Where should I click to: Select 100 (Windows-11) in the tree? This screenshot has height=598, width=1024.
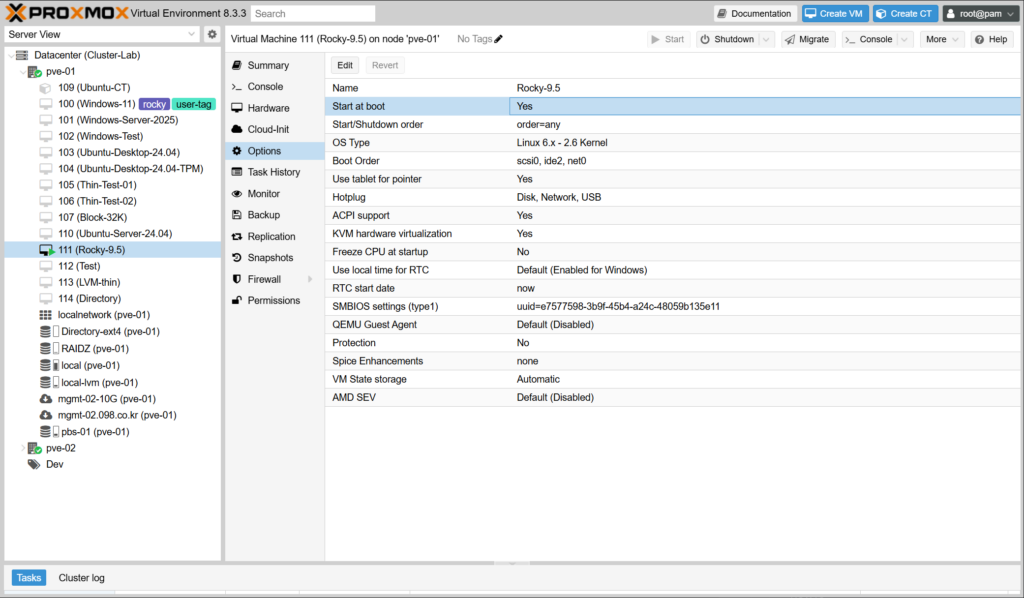click(x=96, y=104)
